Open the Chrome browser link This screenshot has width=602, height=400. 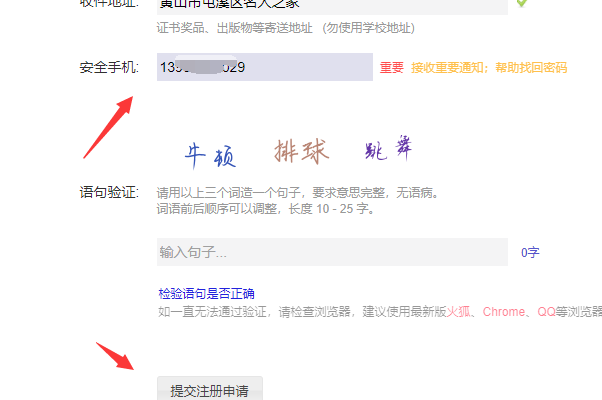503,312
